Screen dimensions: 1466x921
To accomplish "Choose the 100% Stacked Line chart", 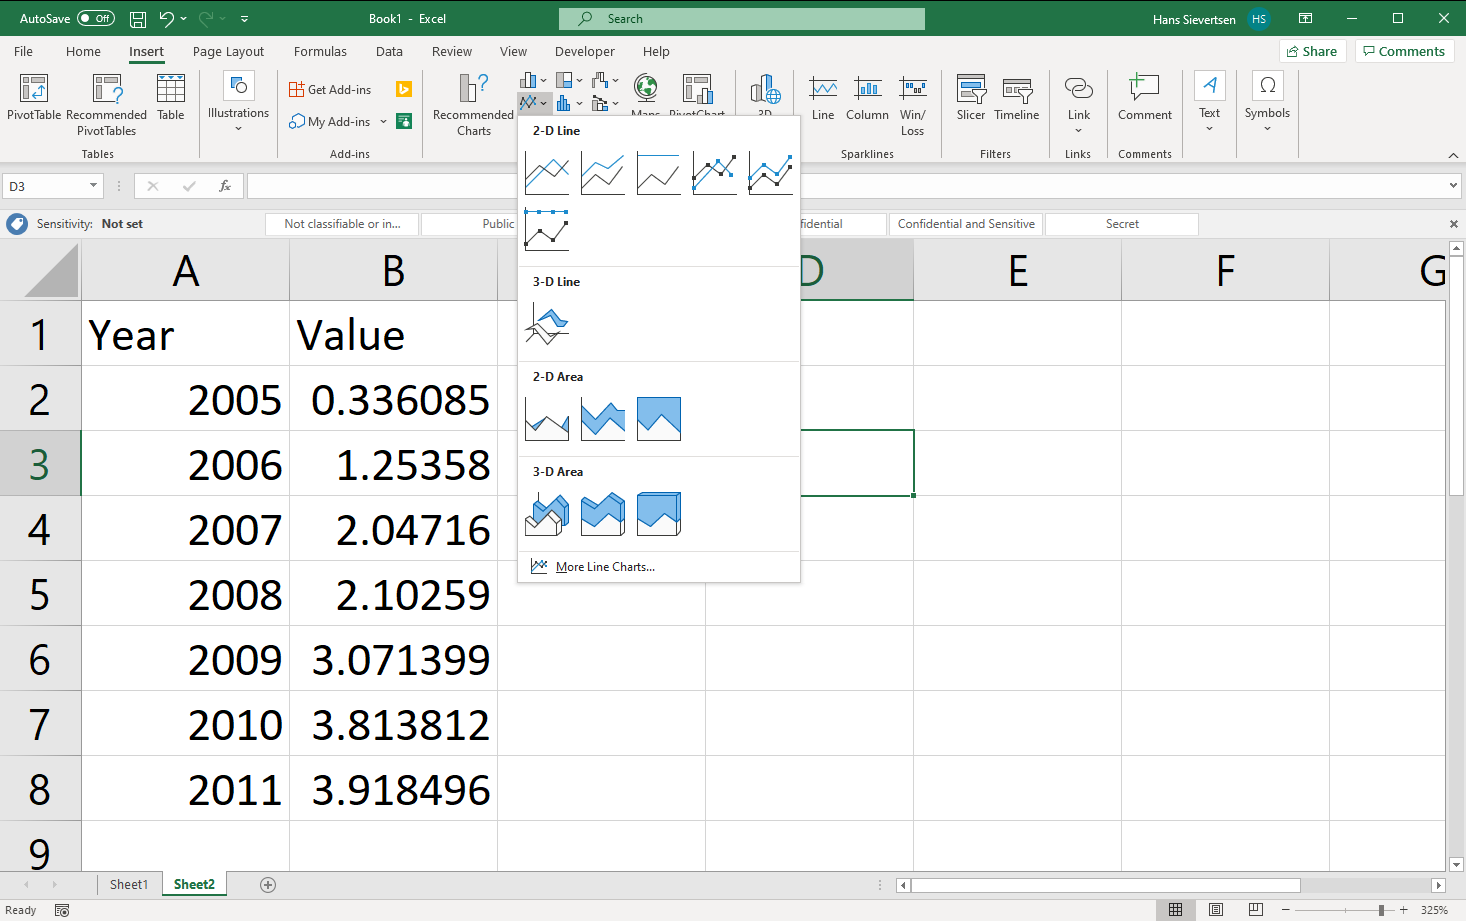I will pyautogui.click(x=659, y=174).
